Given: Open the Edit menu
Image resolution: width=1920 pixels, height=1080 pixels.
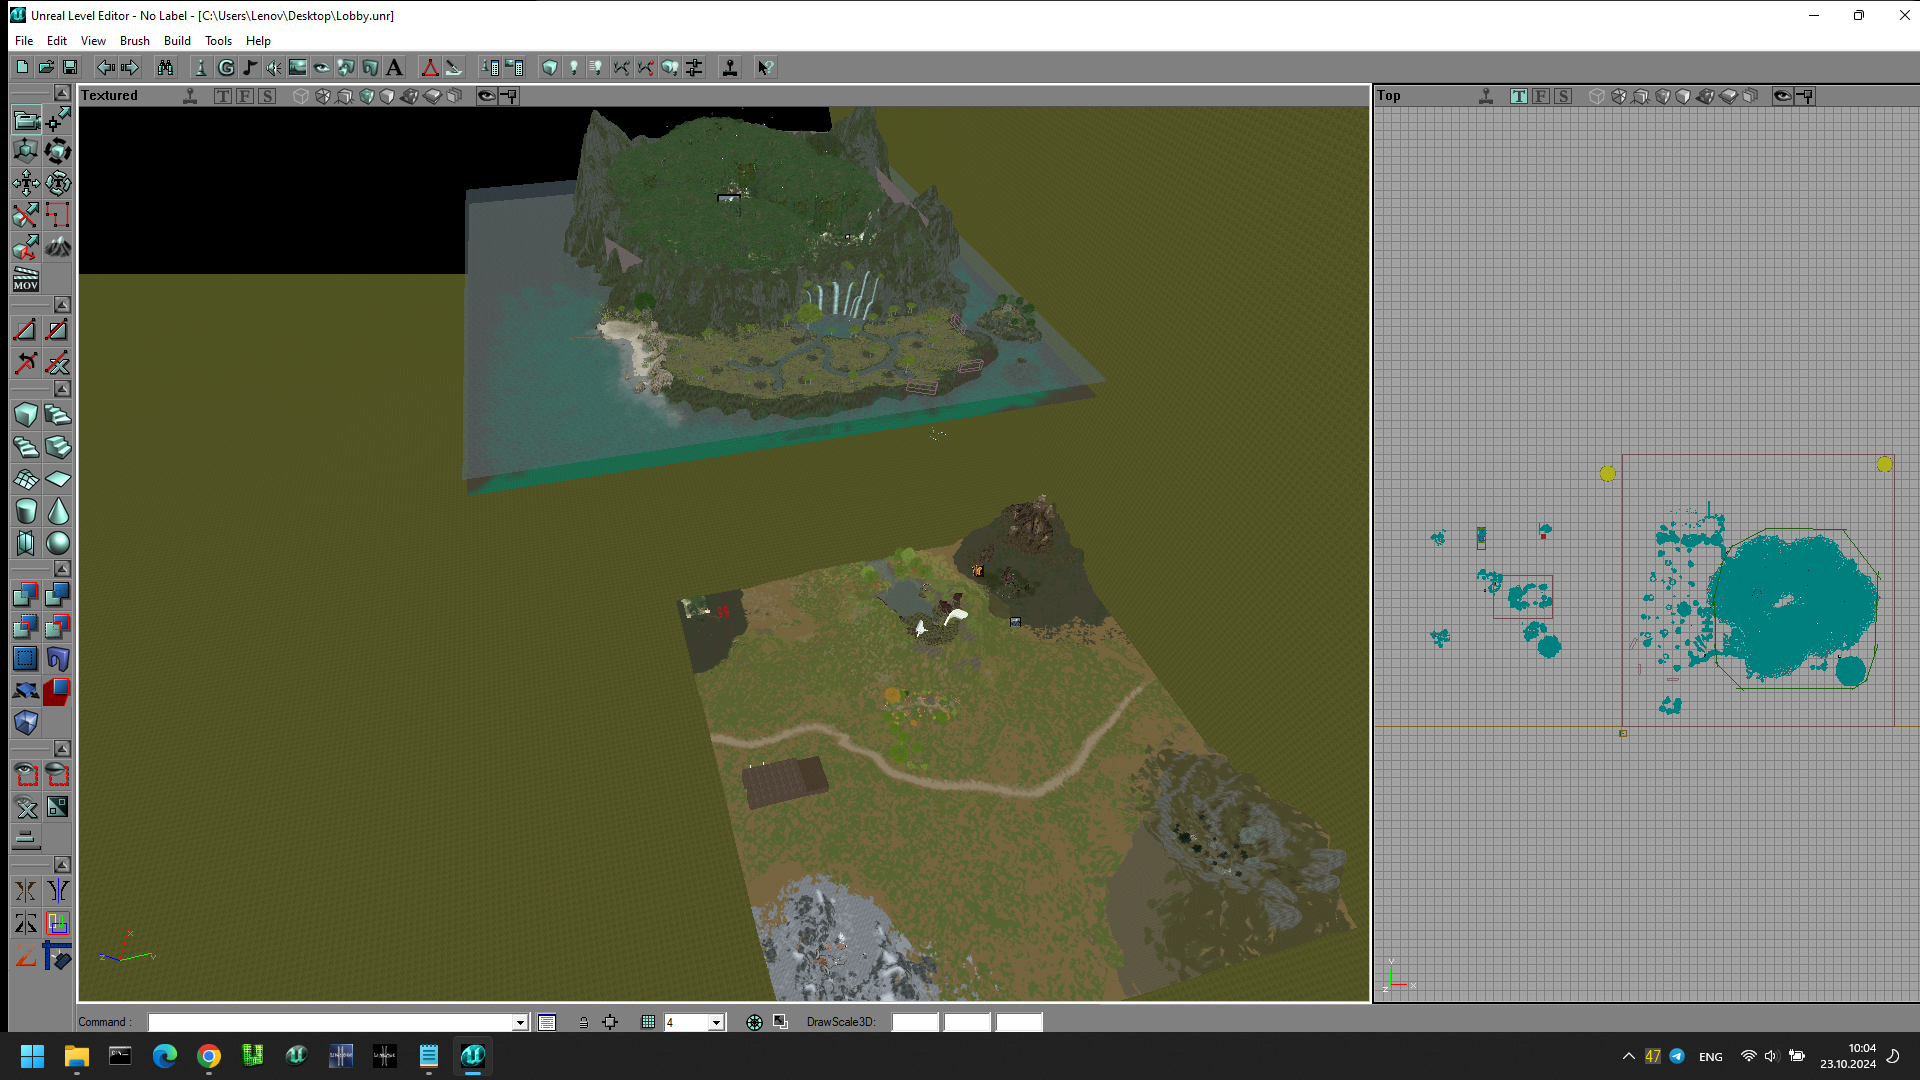Looking at the screenshot, I should point(57,41).
